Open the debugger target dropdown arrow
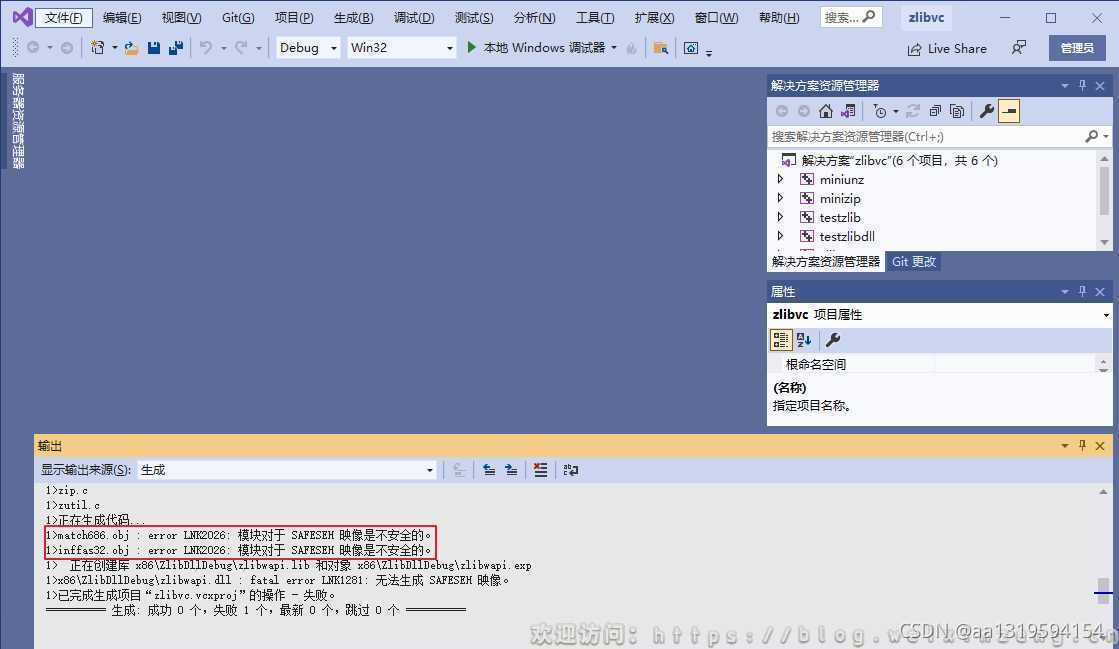This screenshot has width=1119, height=649. coord(614,48)
